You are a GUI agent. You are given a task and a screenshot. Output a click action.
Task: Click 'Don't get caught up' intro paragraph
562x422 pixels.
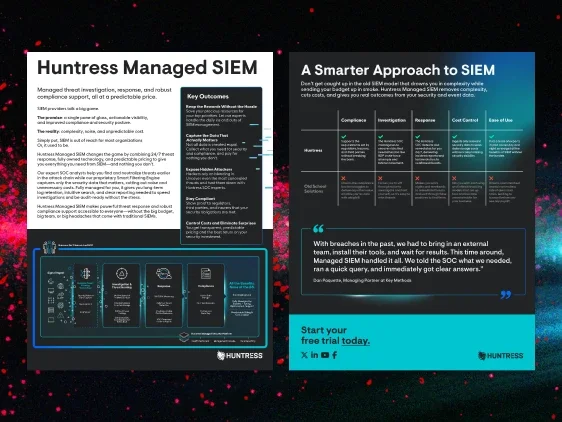(x=394, y=90)
